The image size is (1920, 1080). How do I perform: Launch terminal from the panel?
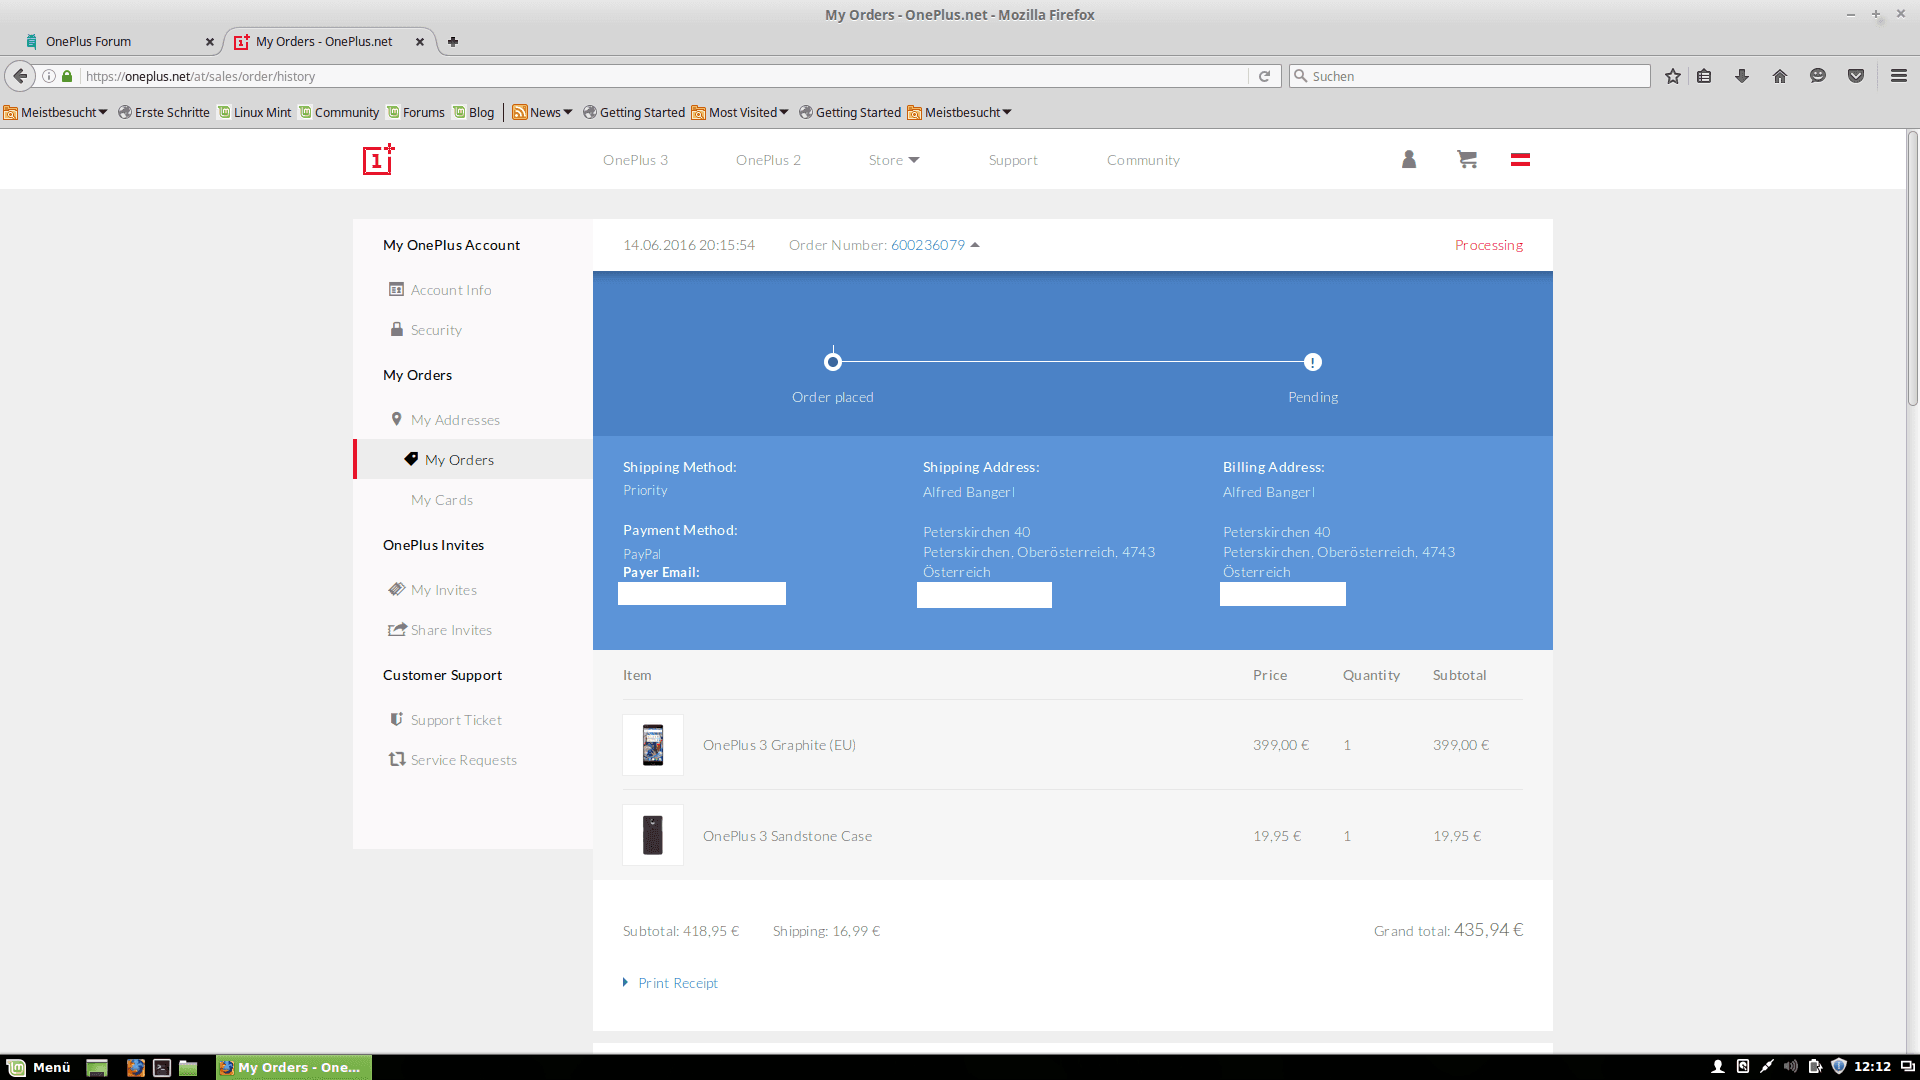(162, 1067)
